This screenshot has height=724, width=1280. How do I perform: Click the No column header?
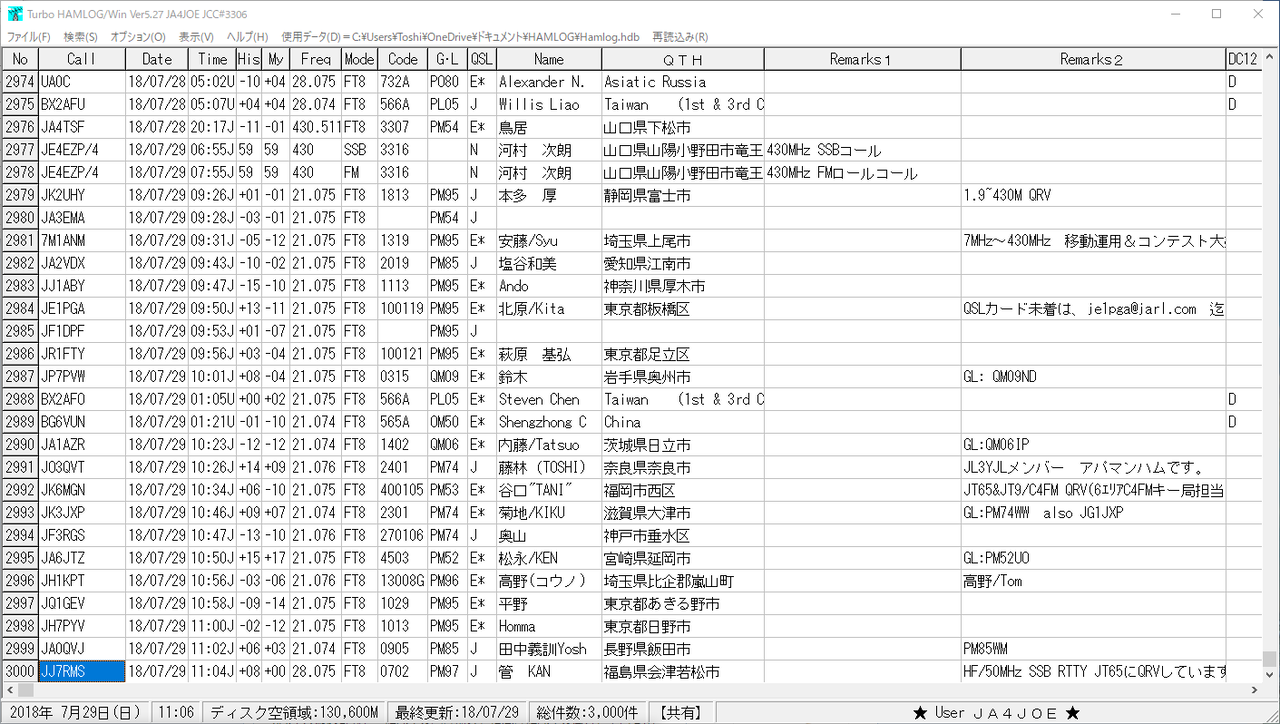pyautogui.click(x=20, y=59)
